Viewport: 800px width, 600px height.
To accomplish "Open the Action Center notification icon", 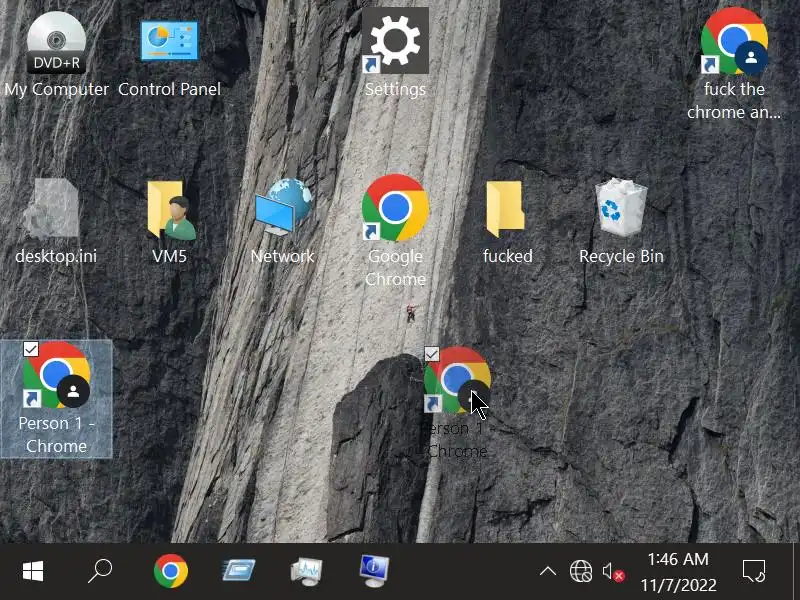I will coord(754,571).
